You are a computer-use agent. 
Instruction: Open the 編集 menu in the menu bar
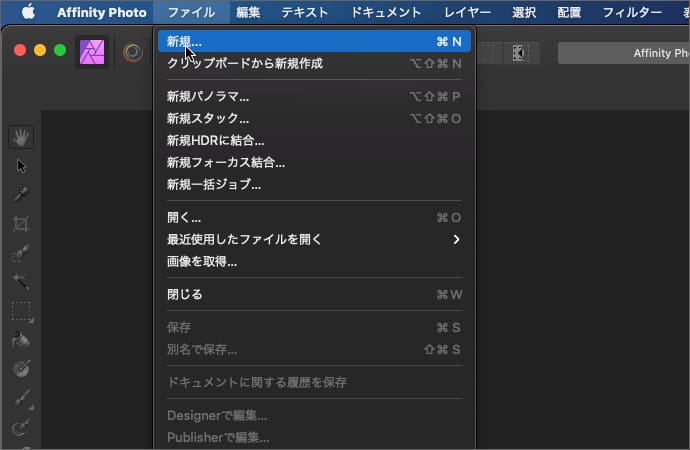click(x=248, y=12)
